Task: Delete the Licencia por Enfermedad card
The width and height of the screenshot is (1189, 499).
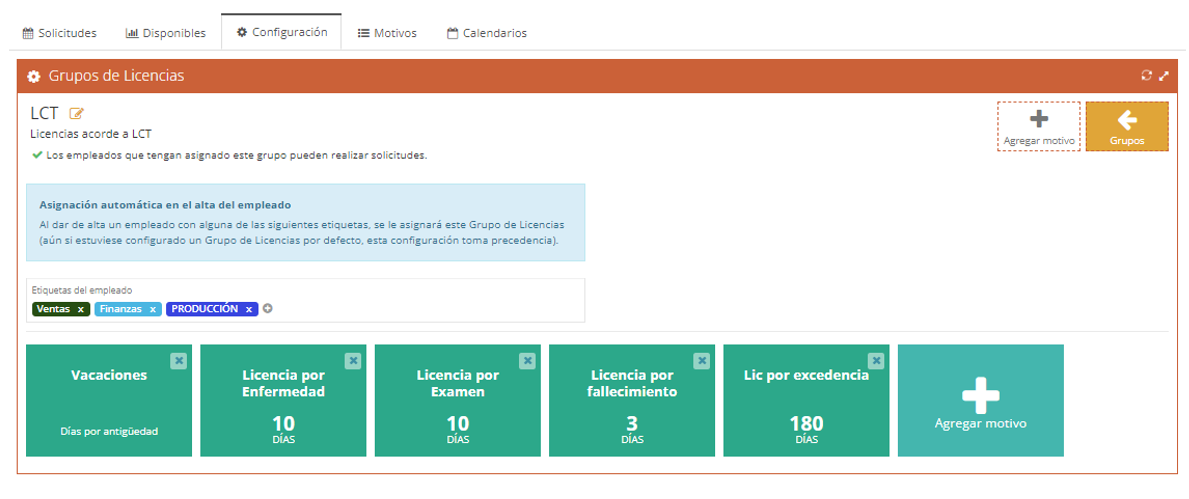Action: pos(353,361)
